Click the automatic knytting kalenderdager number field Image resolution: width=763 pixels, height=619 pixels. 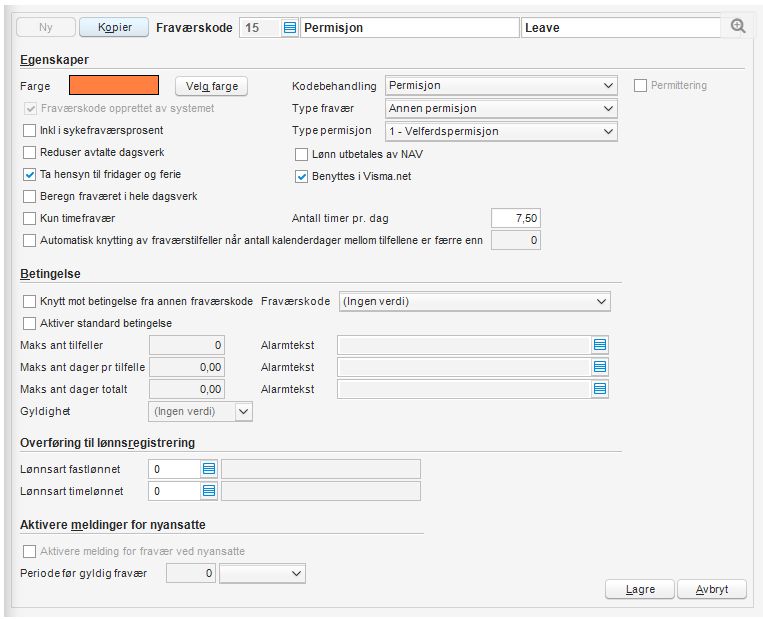point(516,240)
